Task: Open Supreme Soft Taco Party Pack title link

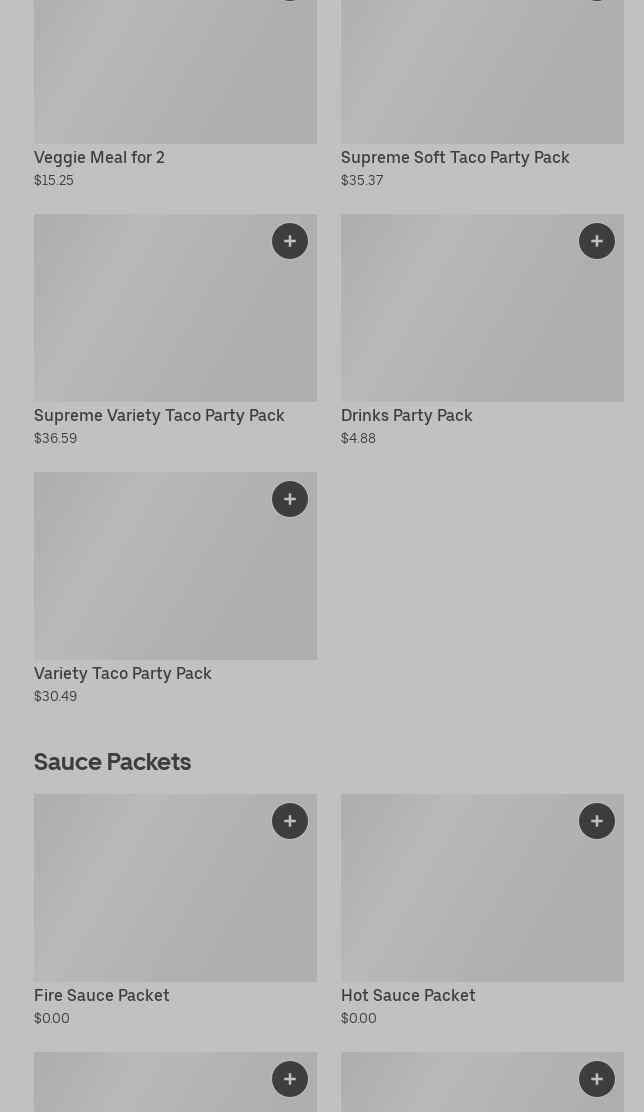Action: coord(455,157)
